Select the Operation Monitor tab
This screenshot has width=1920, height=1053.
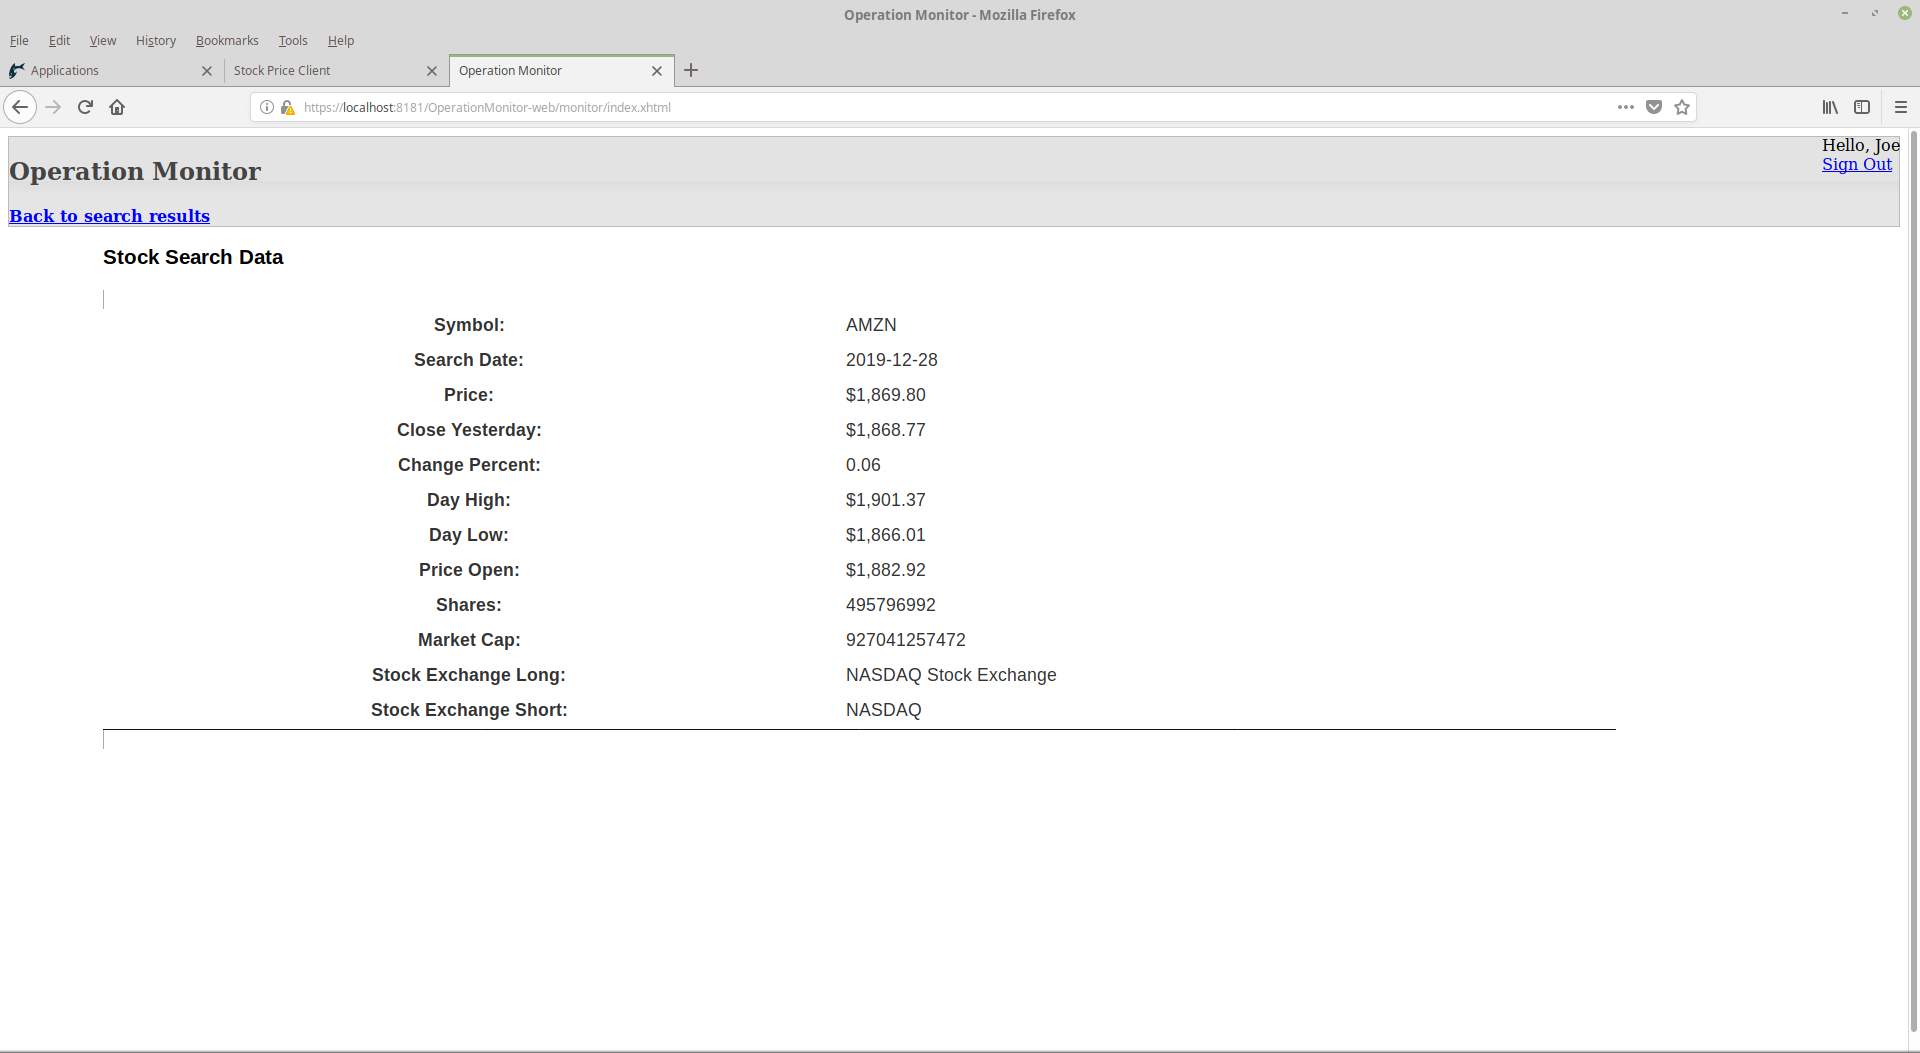tap(562, 71)
